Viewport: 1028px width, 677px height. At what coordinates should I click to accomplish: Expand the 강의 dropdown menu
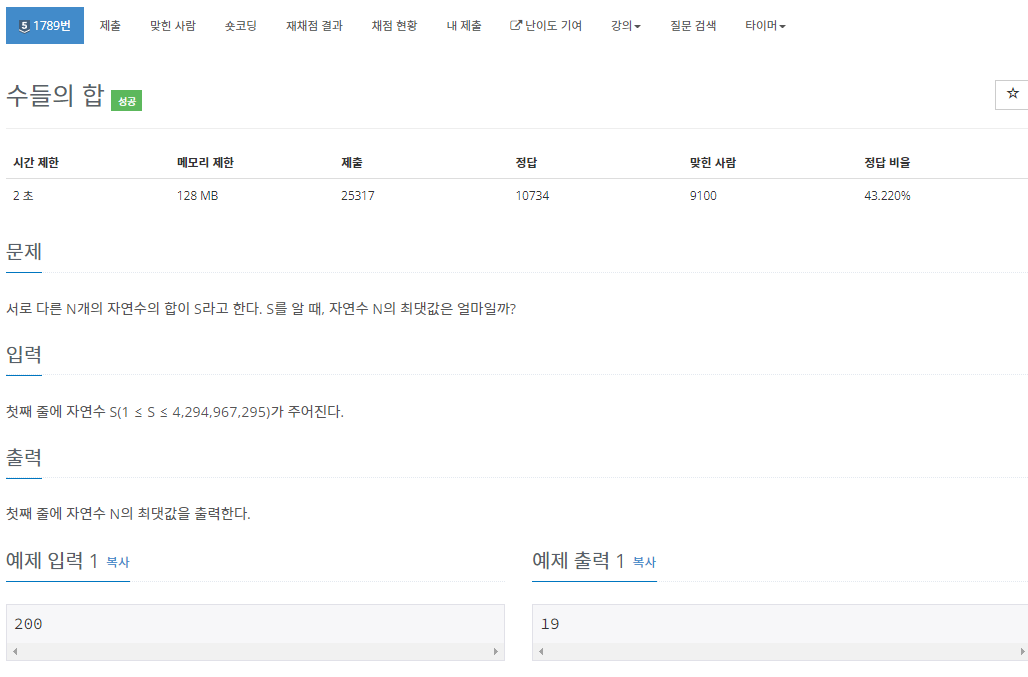coord(625,26)
